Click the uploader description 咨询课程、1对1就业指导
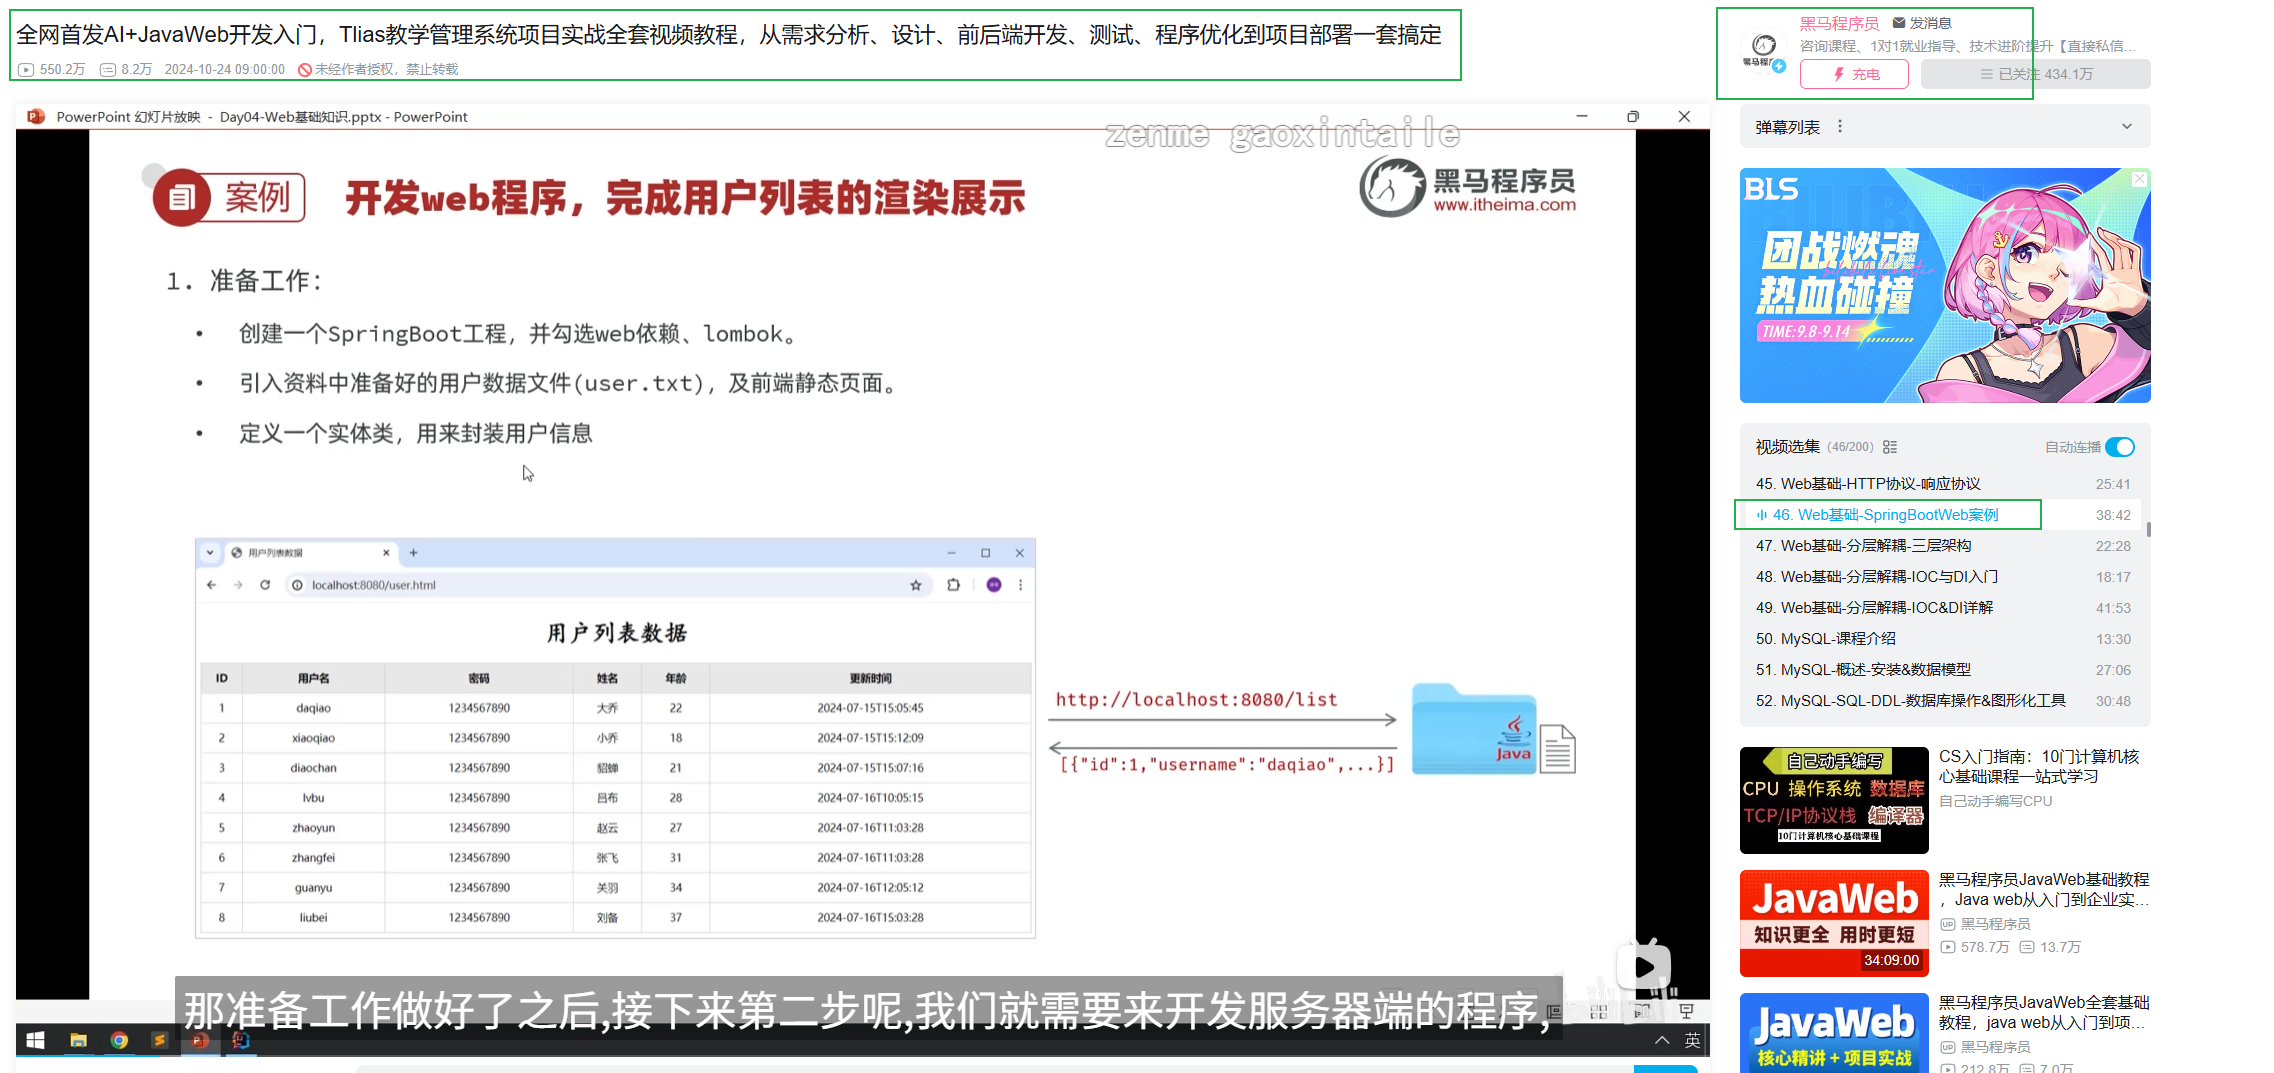The width and height of the screenshot is (2274, 1073). pyautogui.click(x=1967, y=46)
